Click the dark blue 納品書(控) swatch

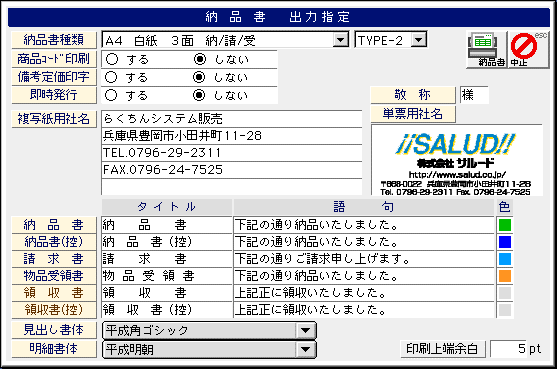(505, 242)
